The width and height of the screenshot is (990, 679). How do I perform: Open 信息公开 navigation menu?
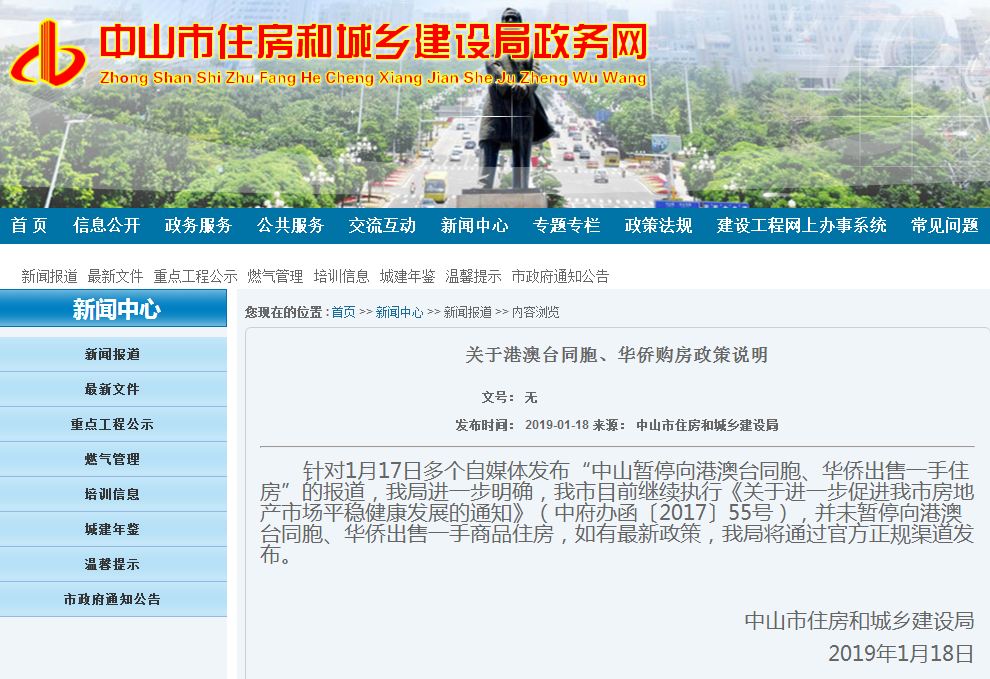pos(106,226)
